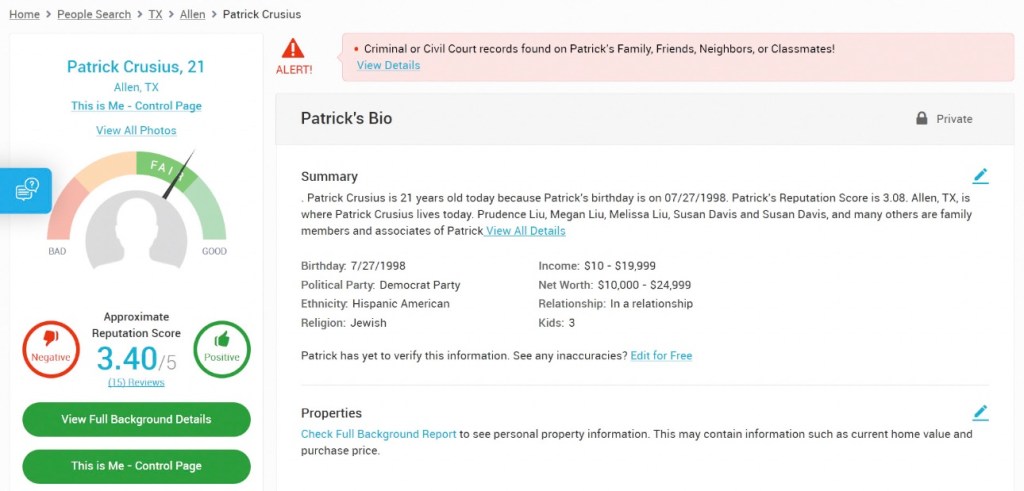The width and height of the screenshot is (1024, 491).
Task: Click the padlock Private icon
Action: (x=921, y=118)
